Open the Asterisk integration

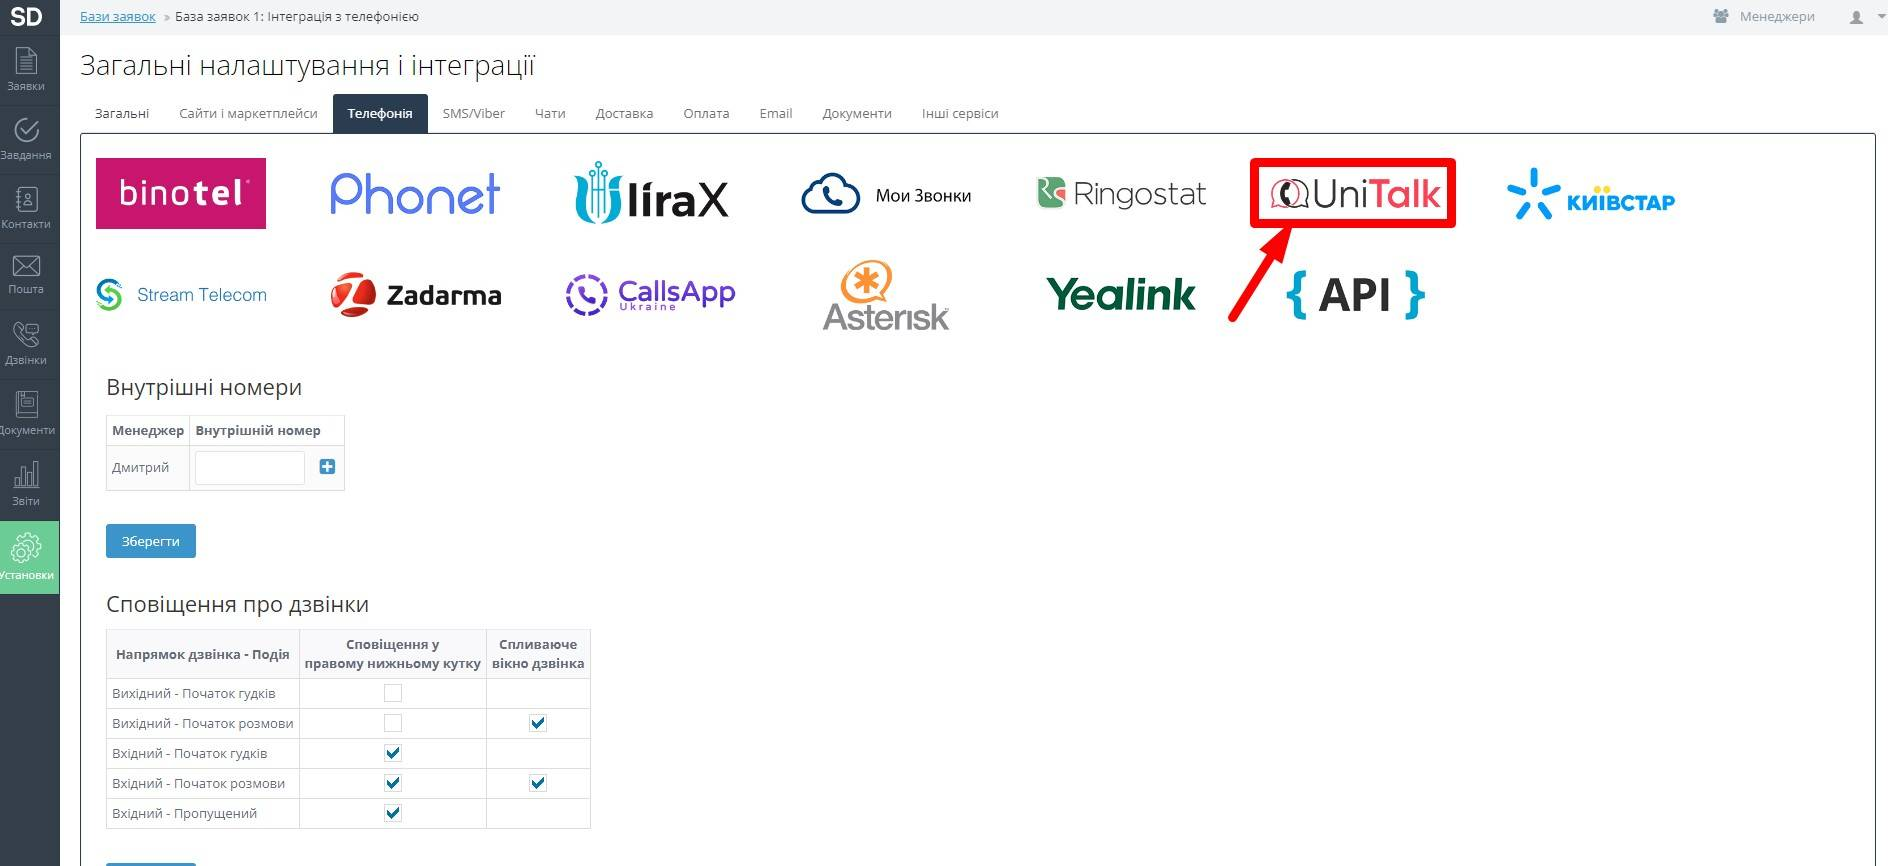click(x=885, y=296)
